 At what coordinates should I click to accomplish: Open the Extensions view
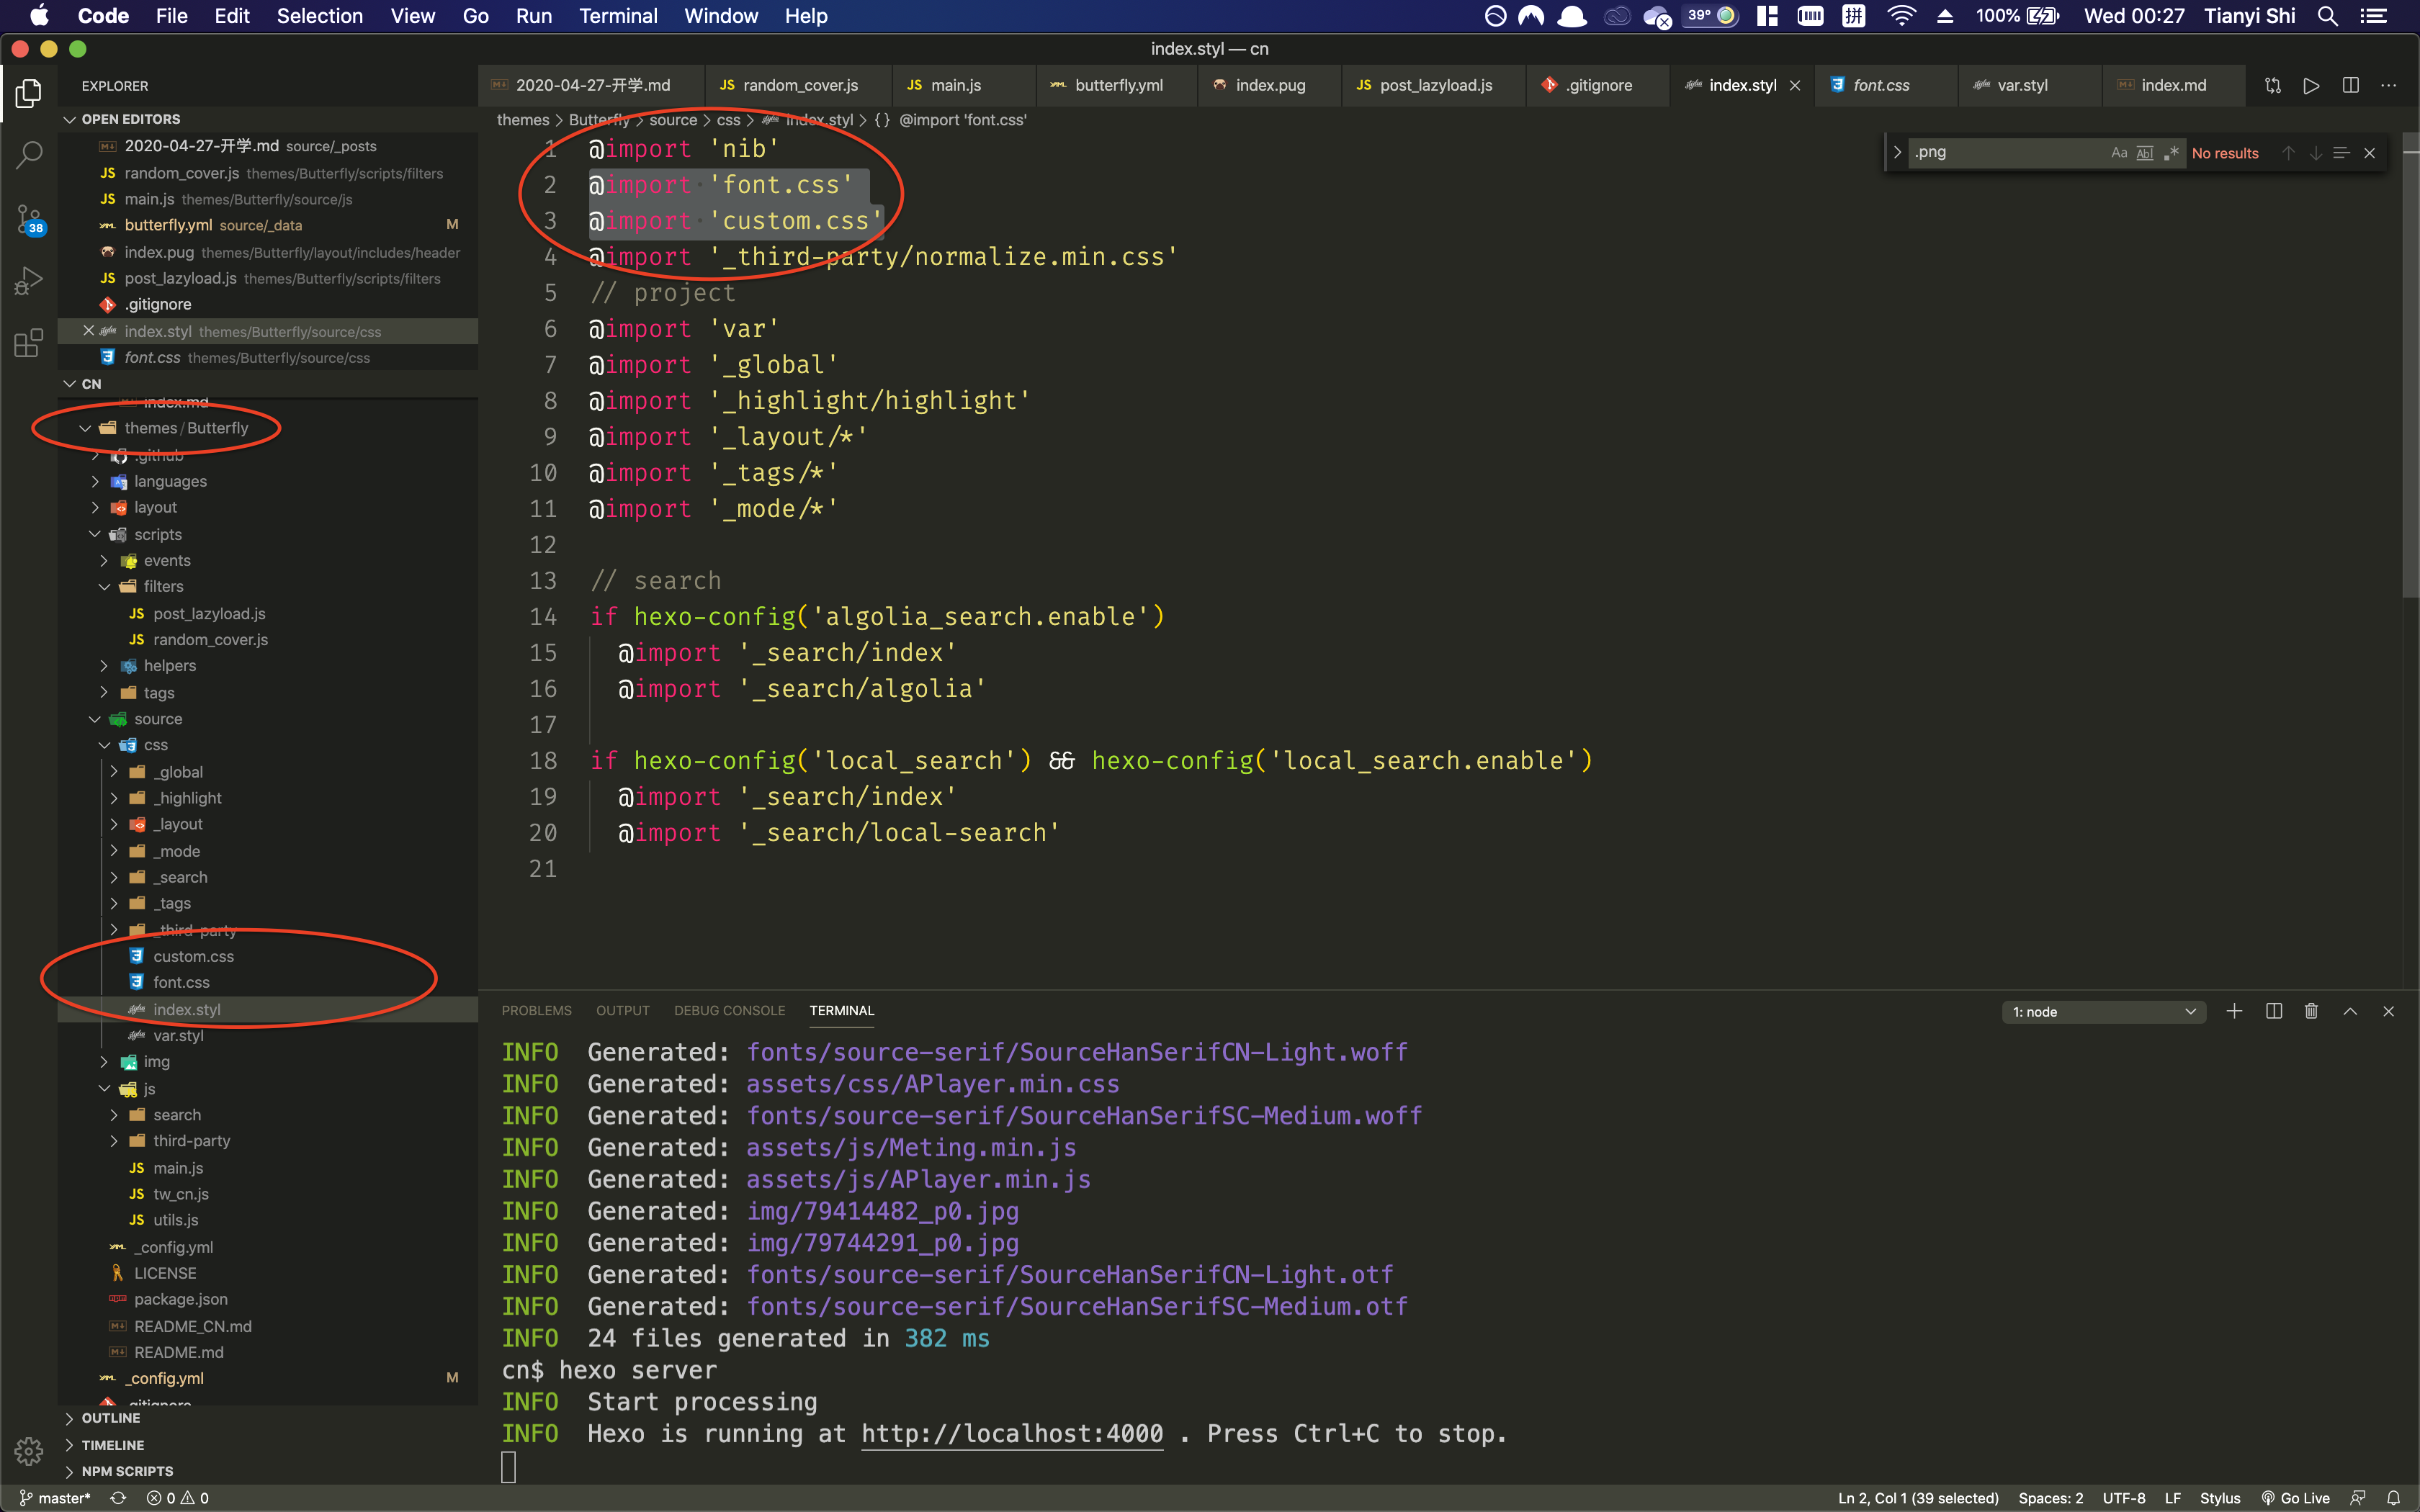point(27,343)
